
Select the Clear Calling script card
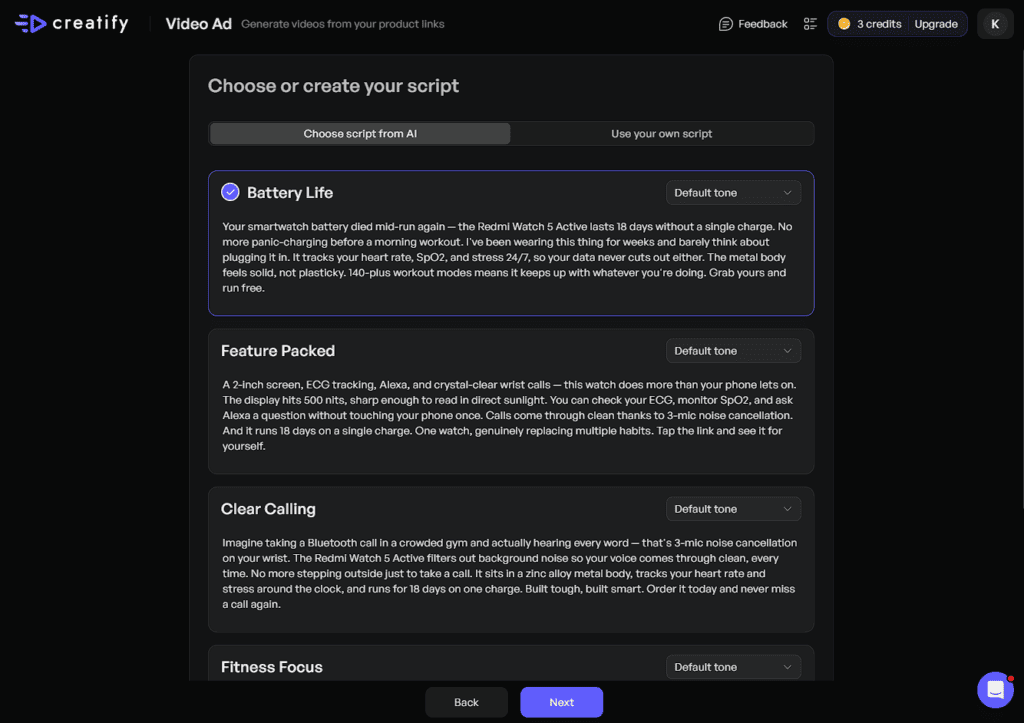click(511, 560)
